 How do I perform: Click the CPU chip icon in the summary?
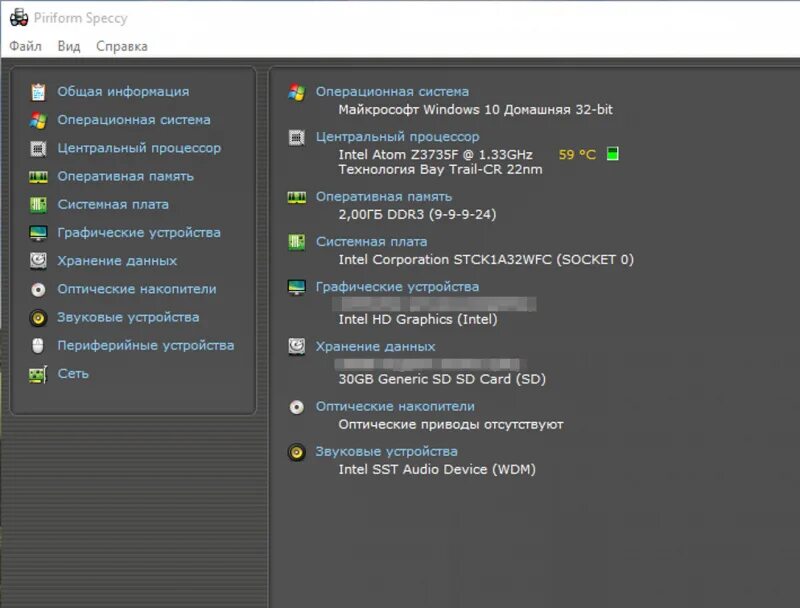(x=296, y=138)
